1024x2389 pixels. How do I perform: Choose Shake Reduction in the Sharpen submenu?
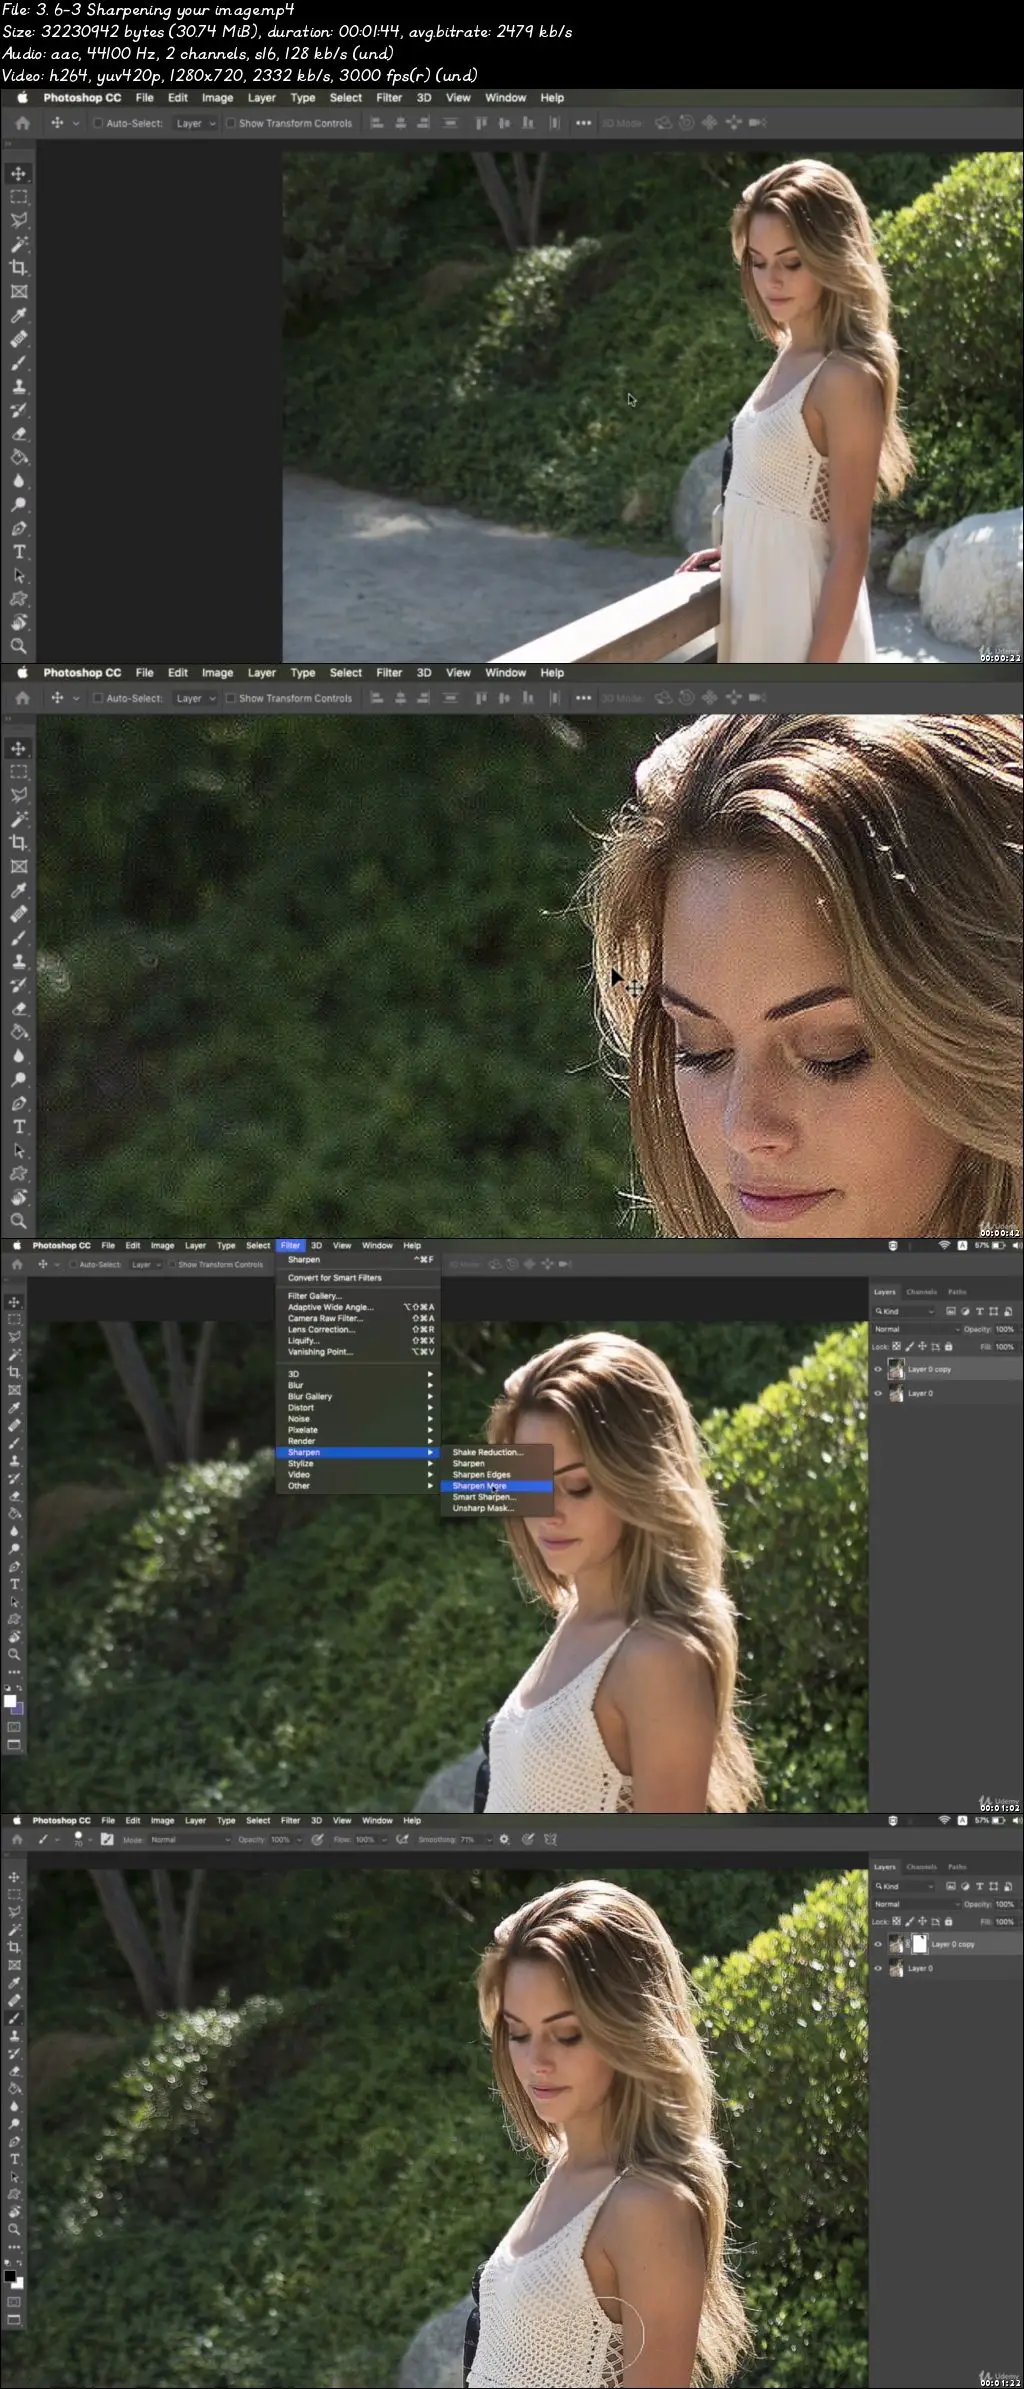pos(496,1452)
